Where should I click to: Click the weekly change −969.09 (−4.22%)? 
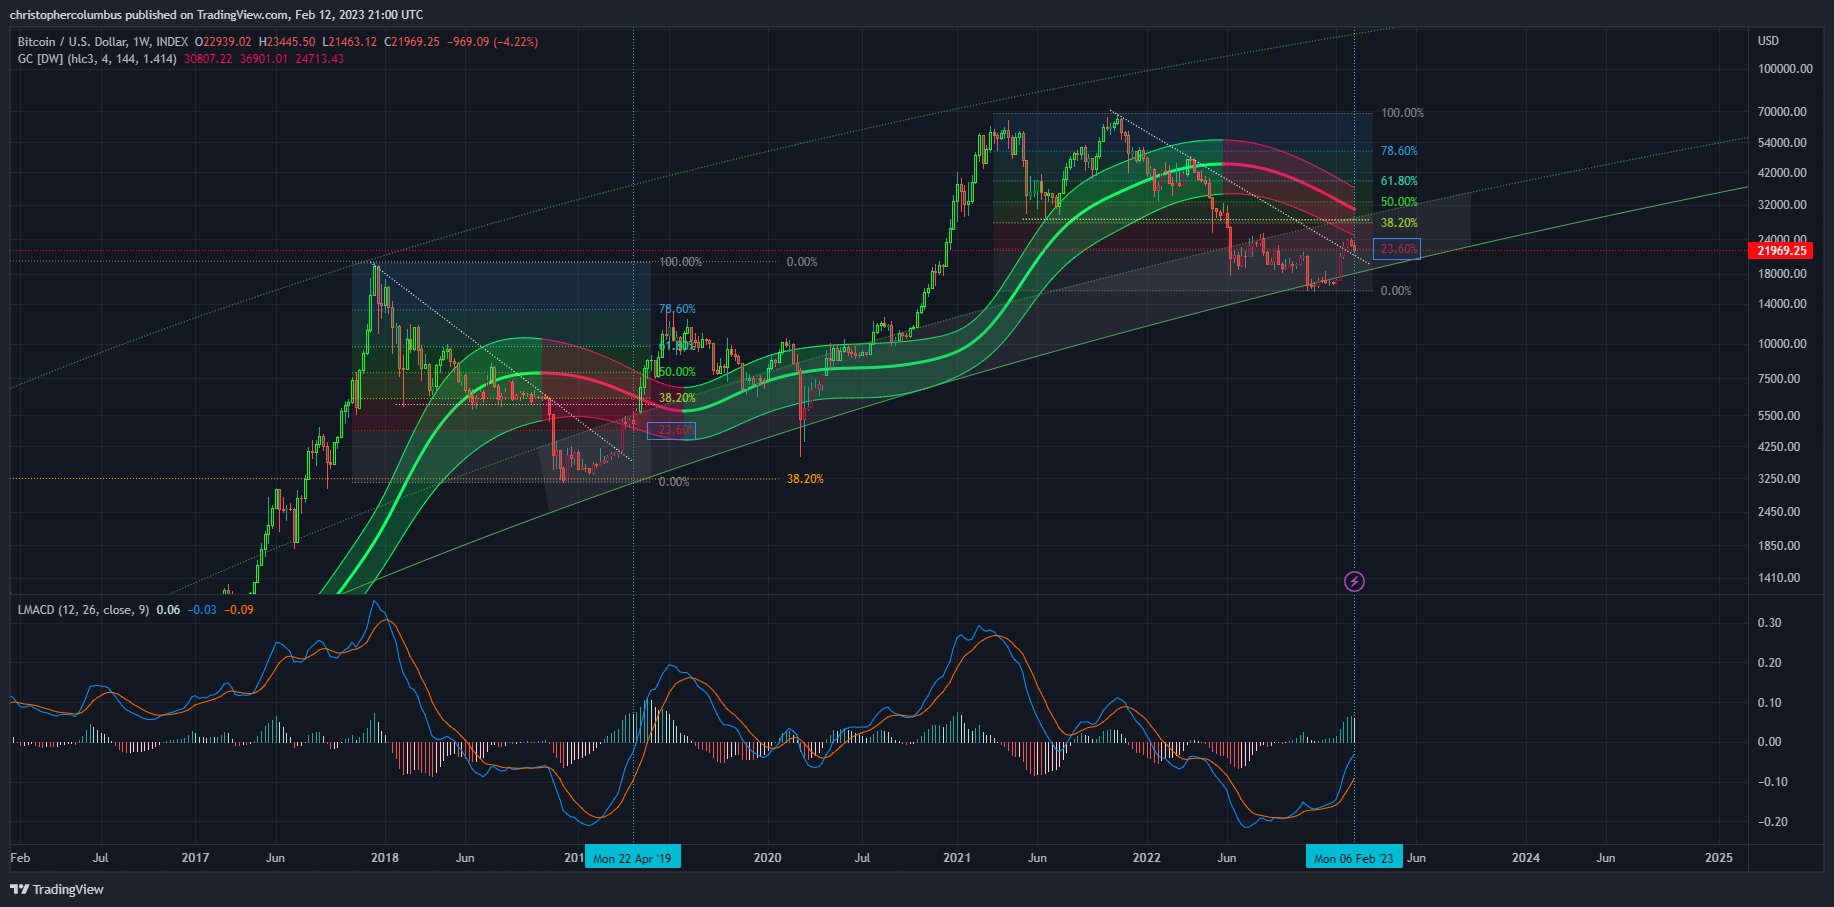click(492, 42)
